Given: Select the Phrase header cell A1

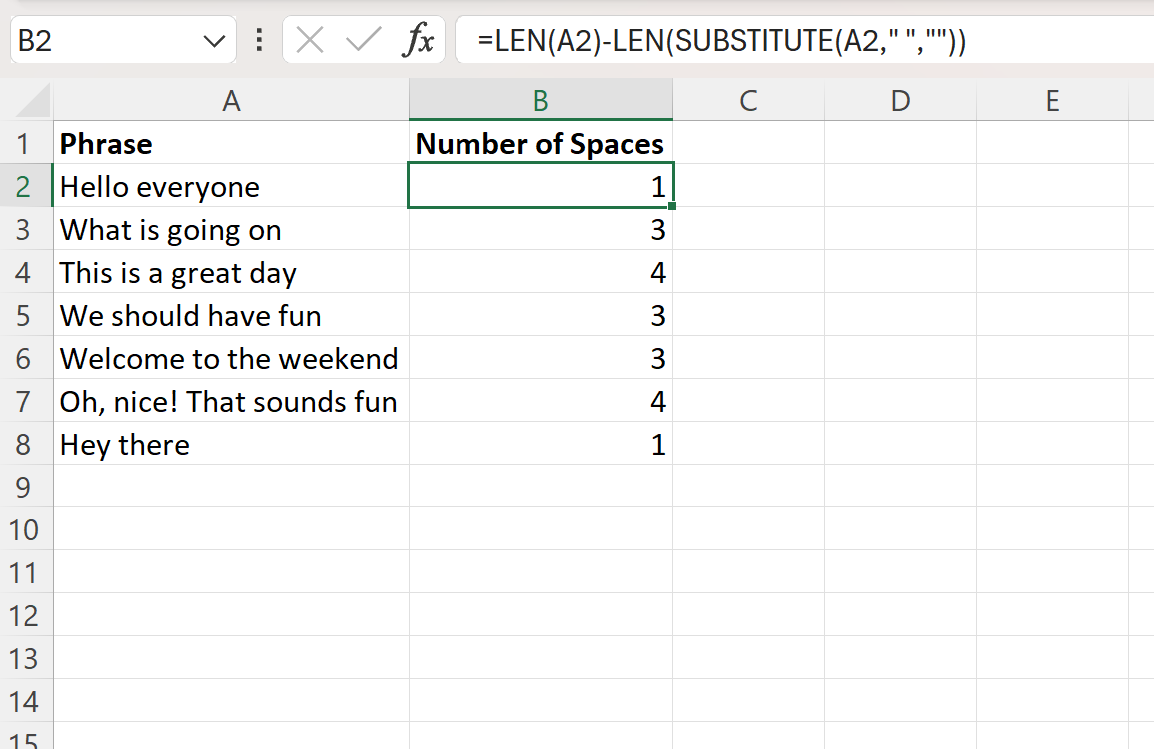Looking at the screenshot, I should [x=231, y=143].
